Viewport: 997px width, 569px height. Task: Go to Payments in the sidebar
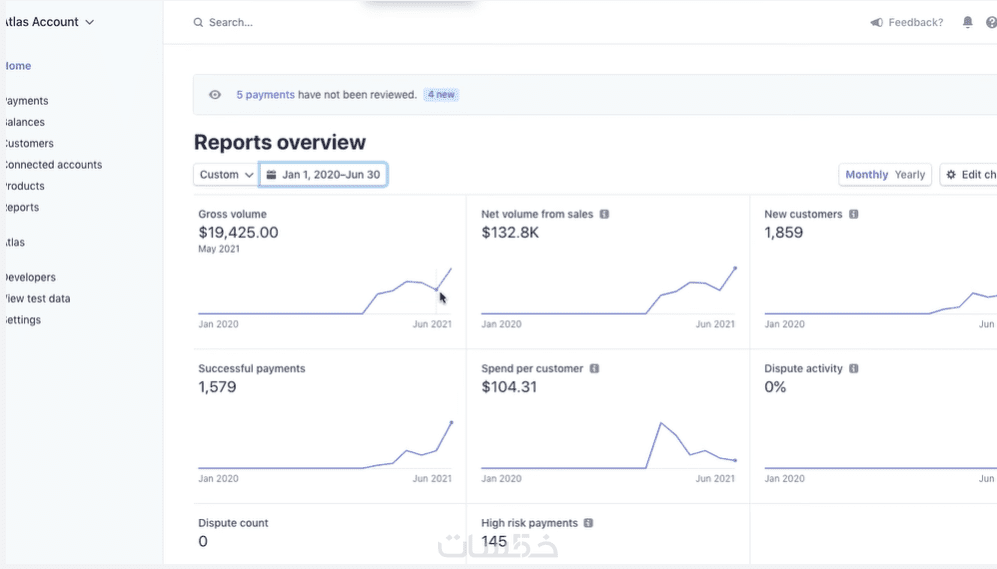[26, 101]
